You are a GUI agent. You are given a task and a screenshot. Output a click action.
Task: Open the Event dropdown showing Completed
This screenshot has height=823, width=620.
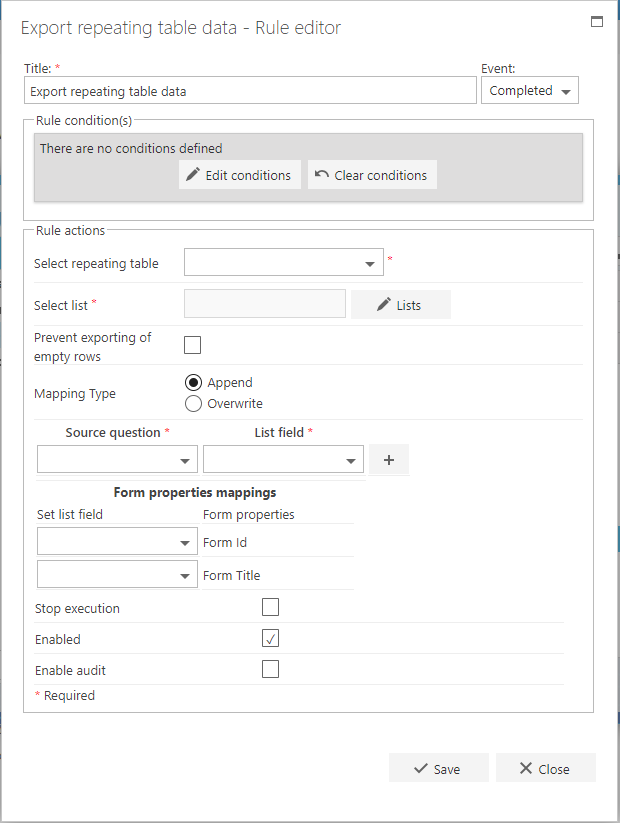[x=530, y=90]
